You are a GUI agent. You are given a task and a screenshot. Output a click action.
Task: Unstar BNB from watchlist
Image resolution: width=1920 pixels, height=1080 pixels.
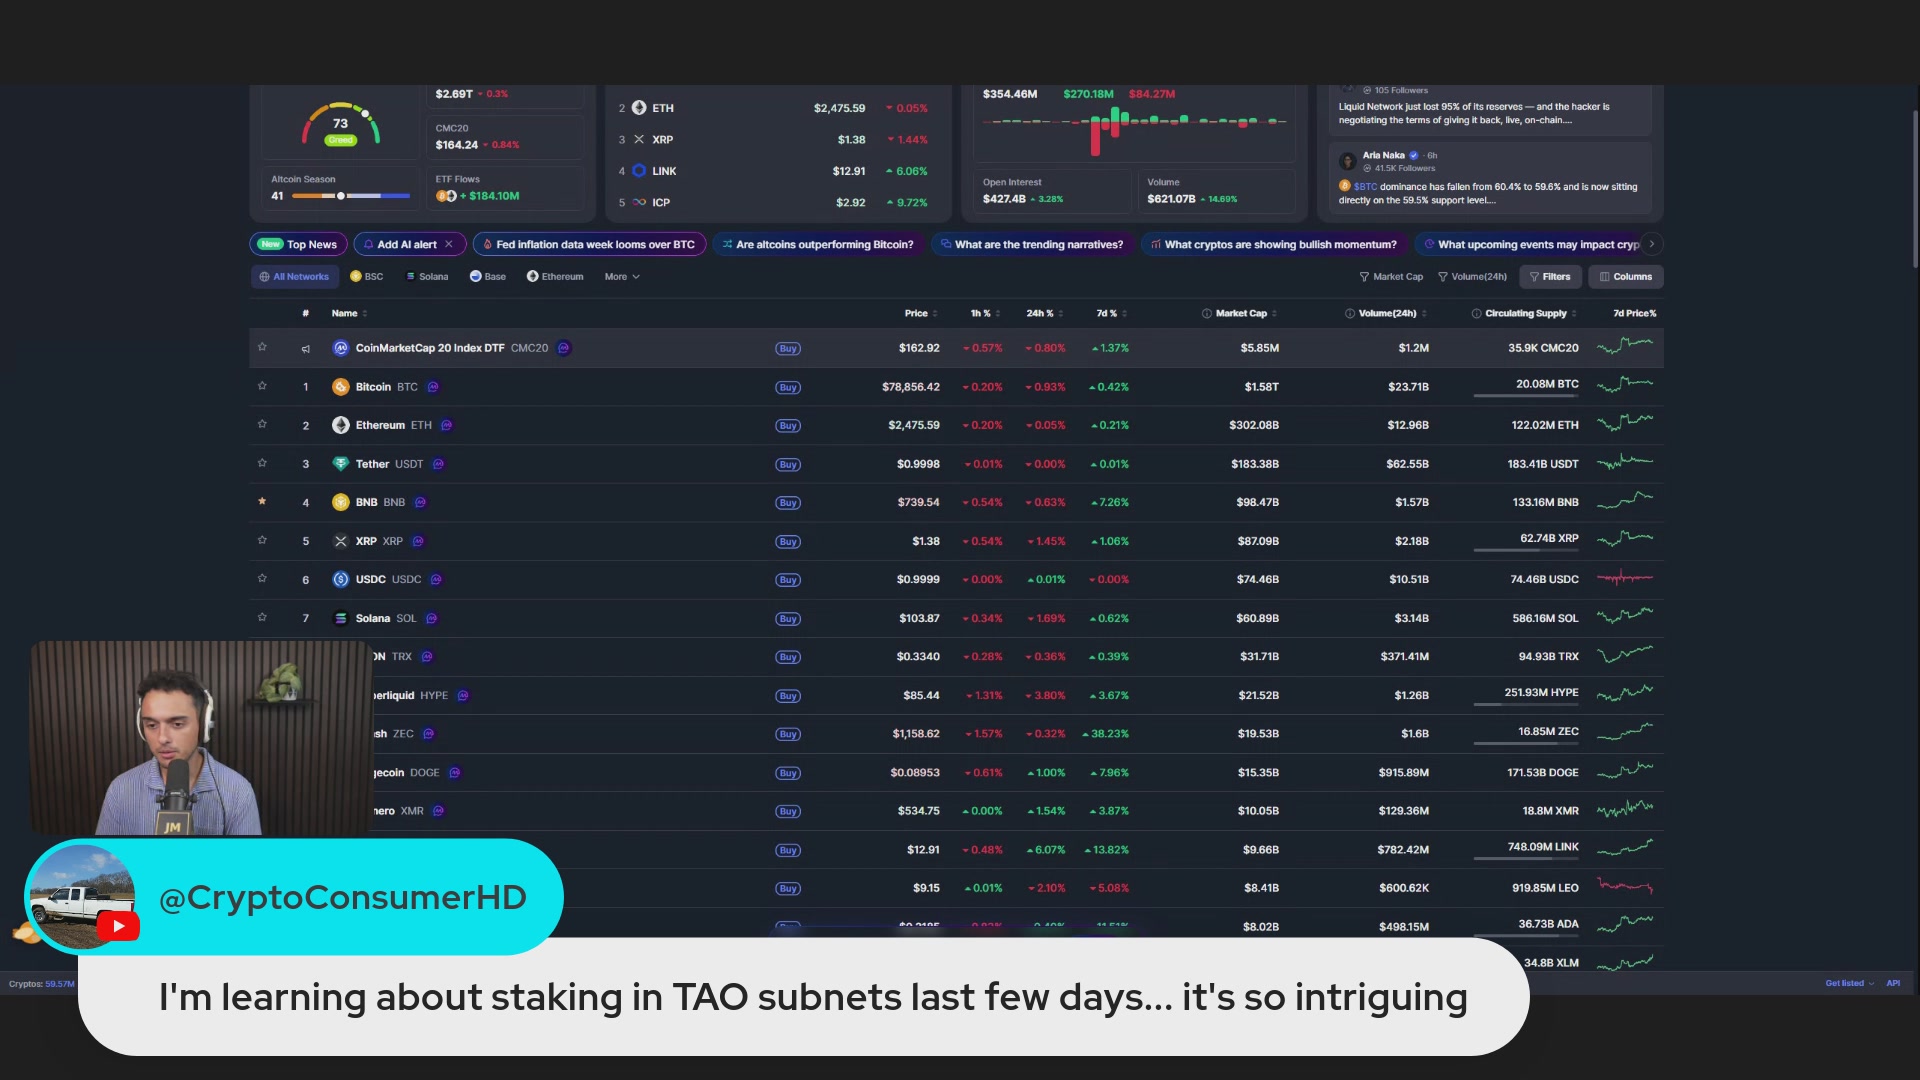[262, 501]
